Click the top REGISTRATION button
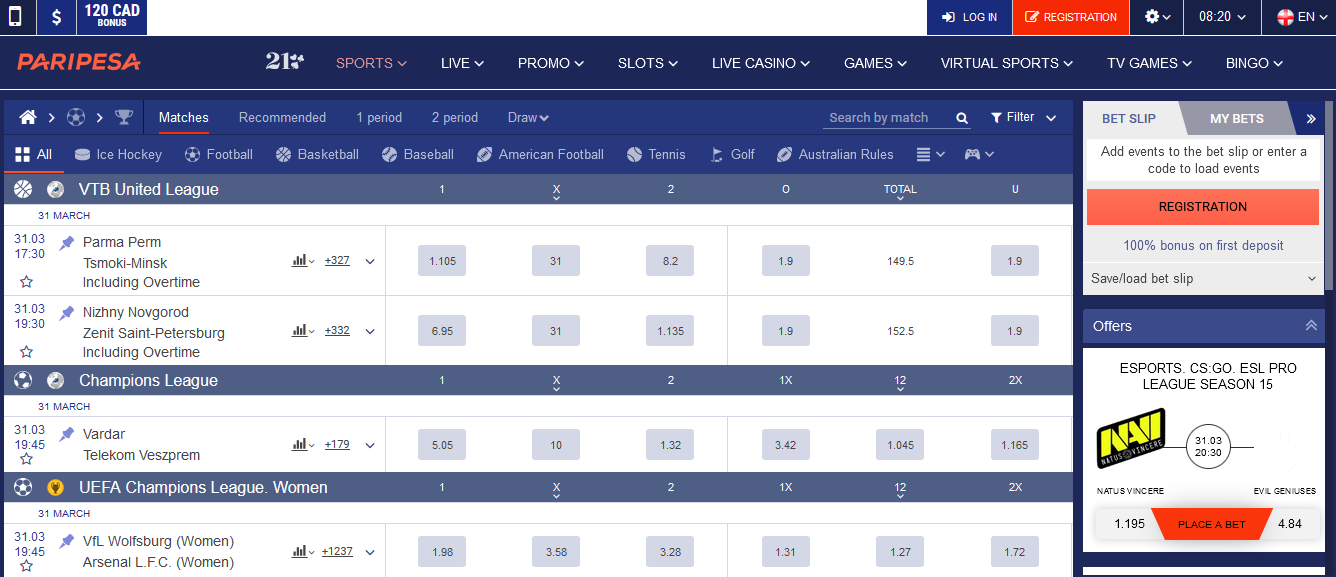Viewport: 1336px width, 577px height. pos(1071,17)
